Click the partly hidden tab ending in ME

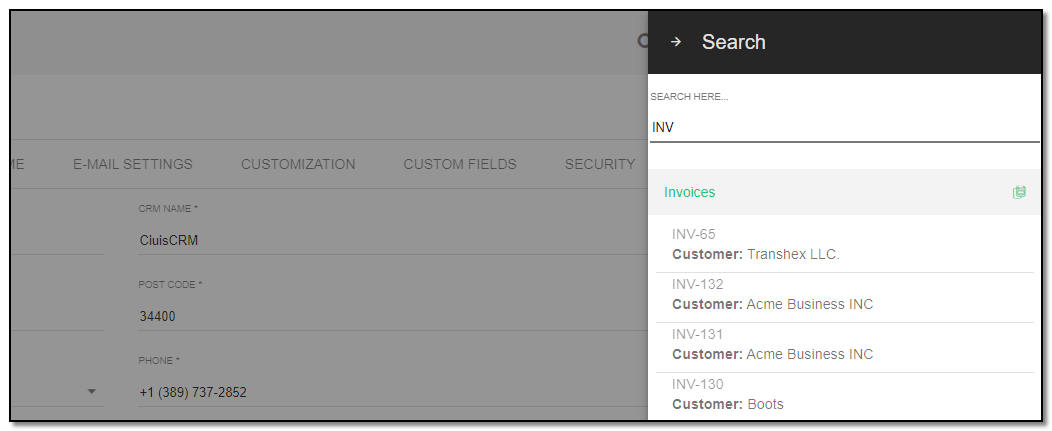coord(18,164)
